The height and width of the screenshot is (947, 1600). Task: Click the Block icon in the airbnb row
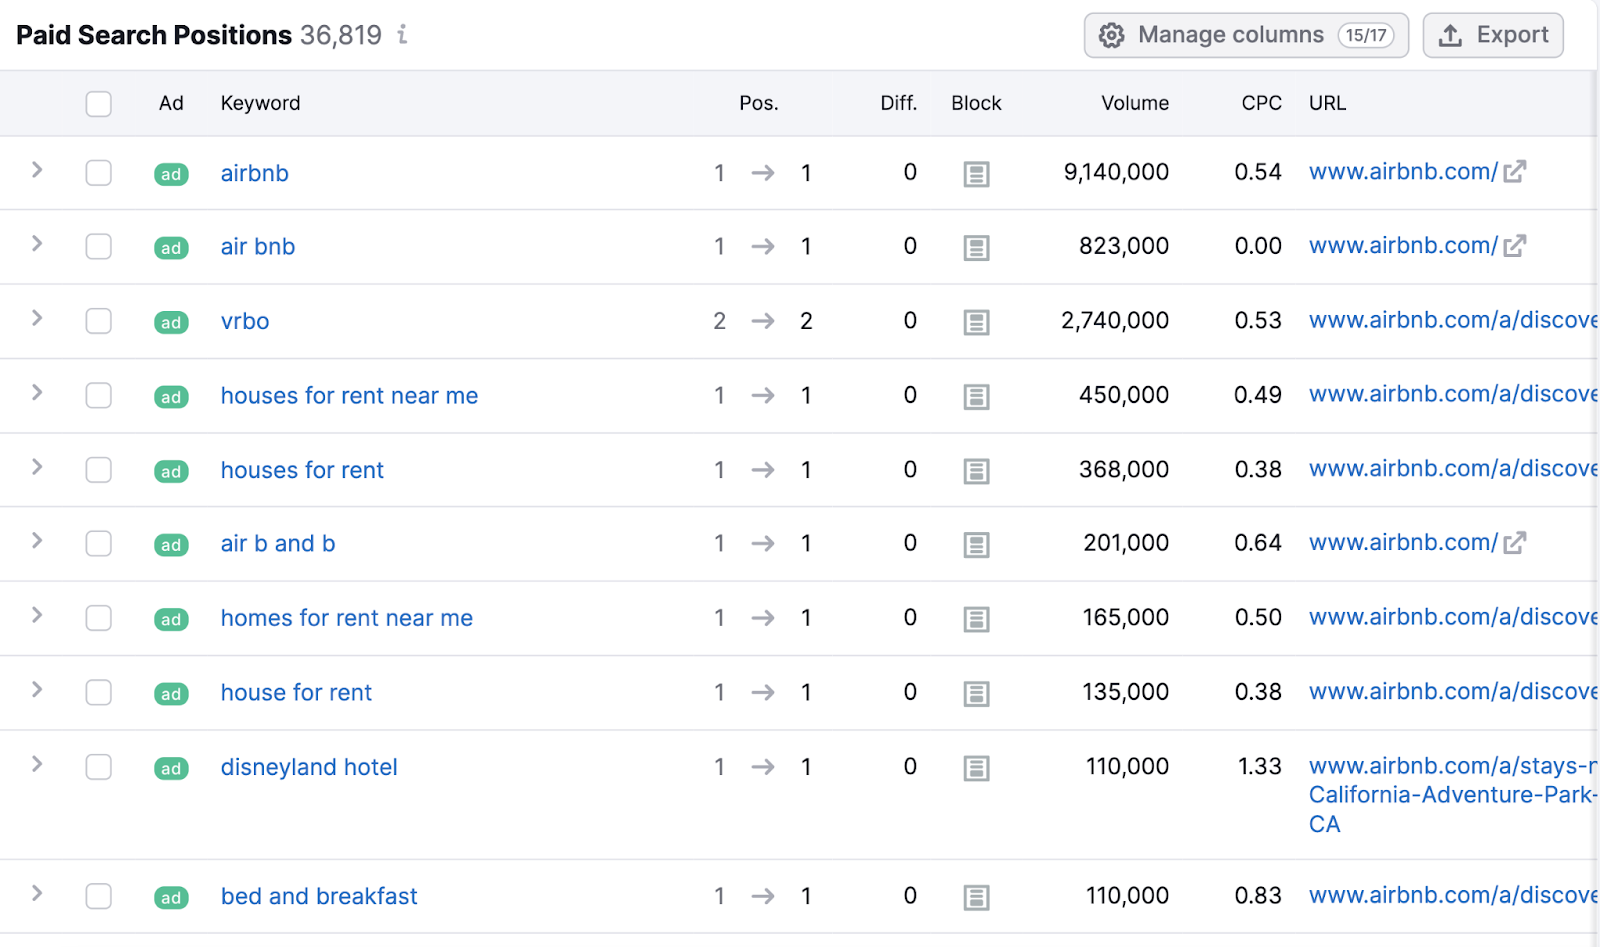click(977, 174)
